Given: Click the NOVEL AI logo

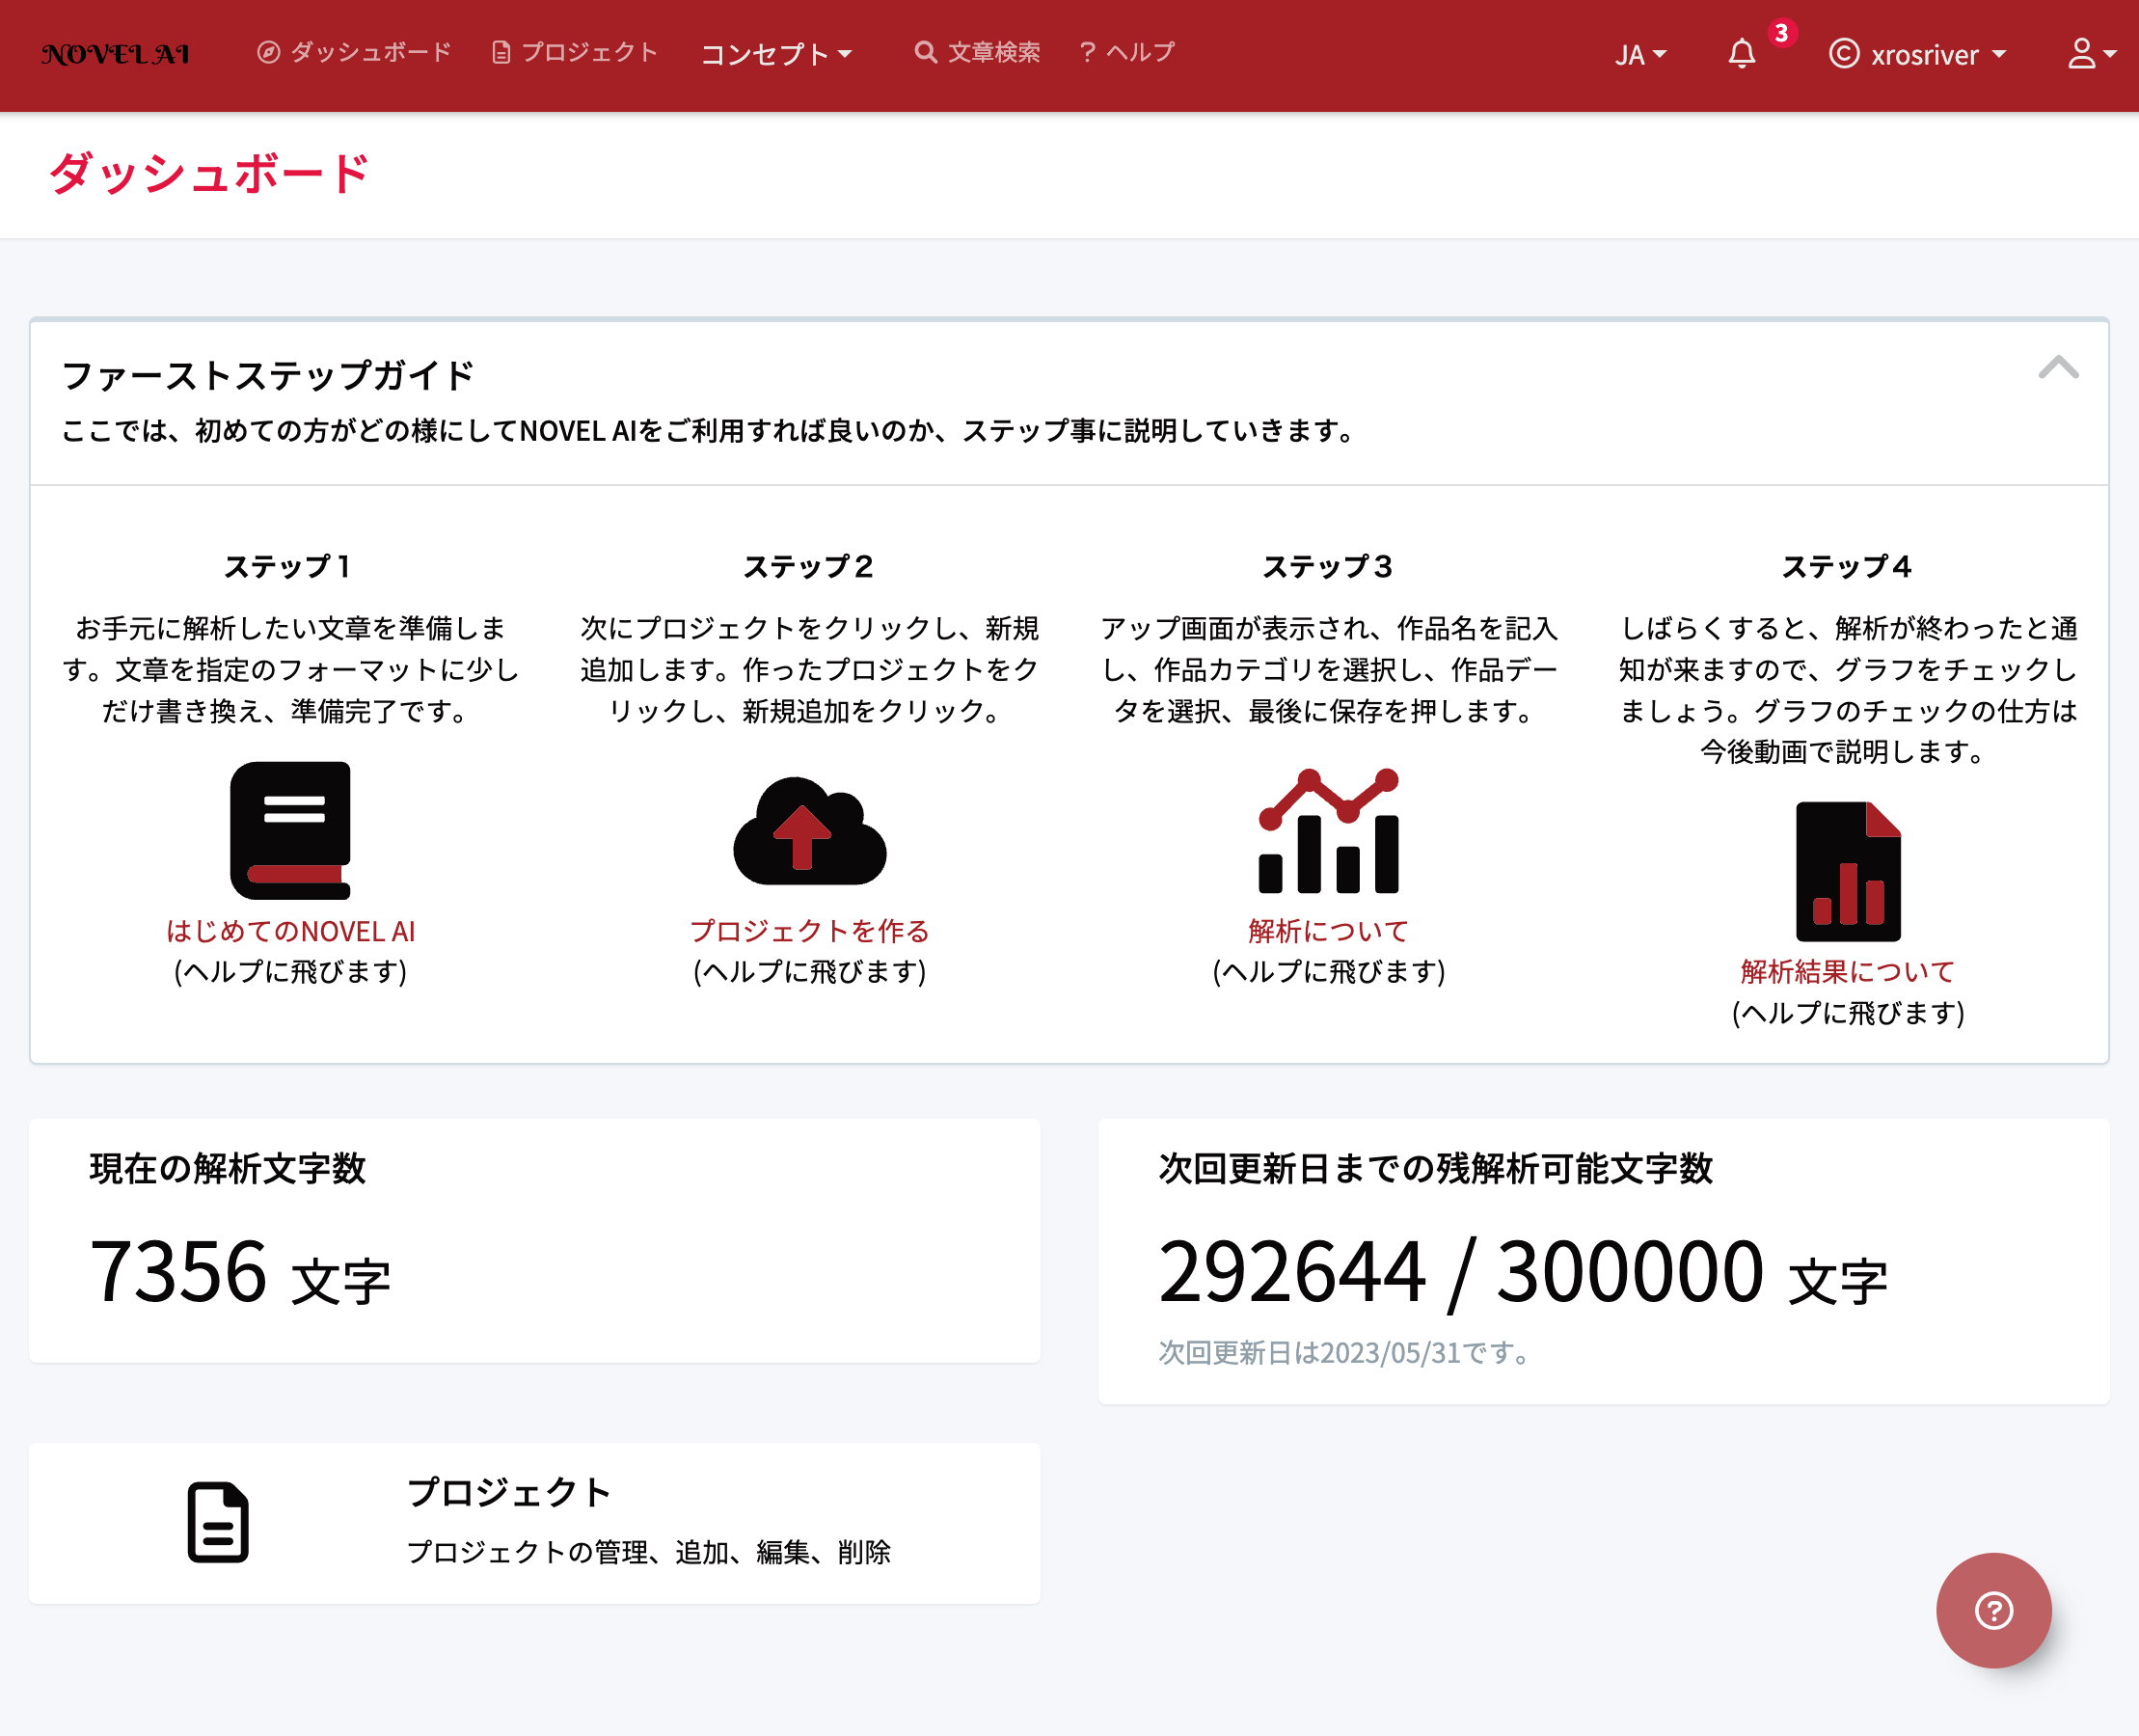Looking at the screenshot, I should click(115, 54).
